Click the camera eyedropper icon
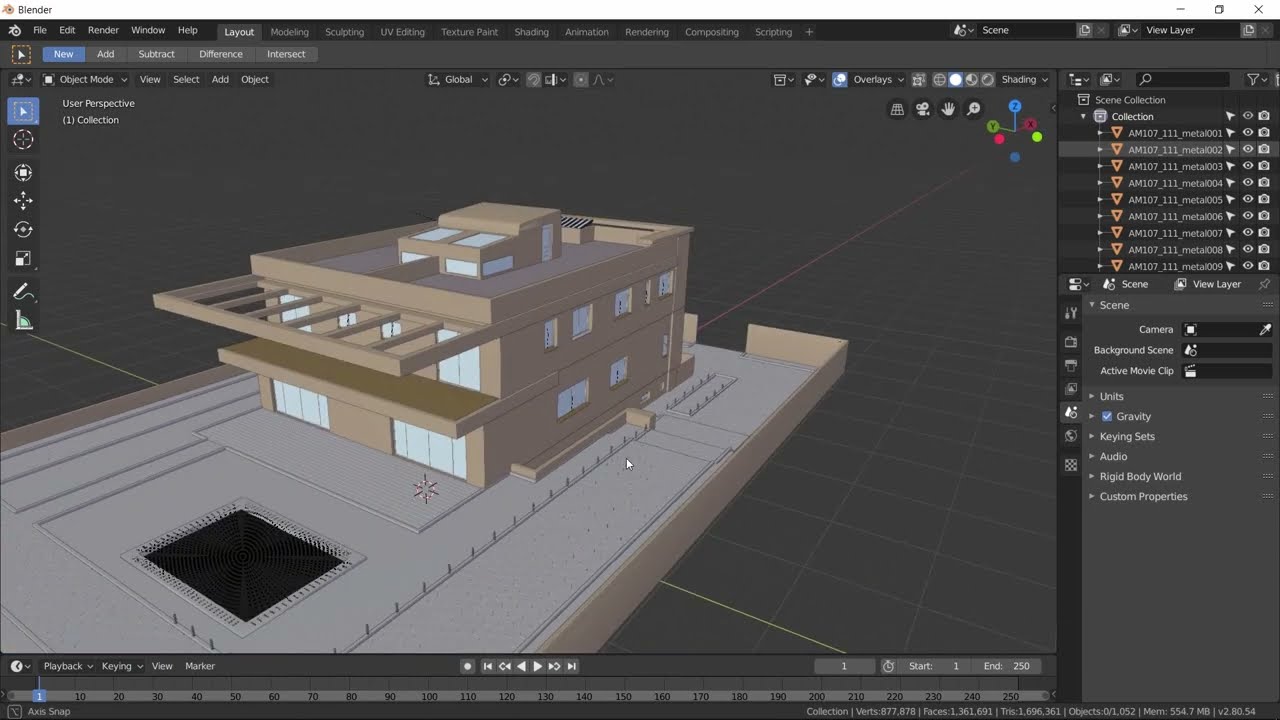This screenshot has width=1280, height=720. 1265,329
